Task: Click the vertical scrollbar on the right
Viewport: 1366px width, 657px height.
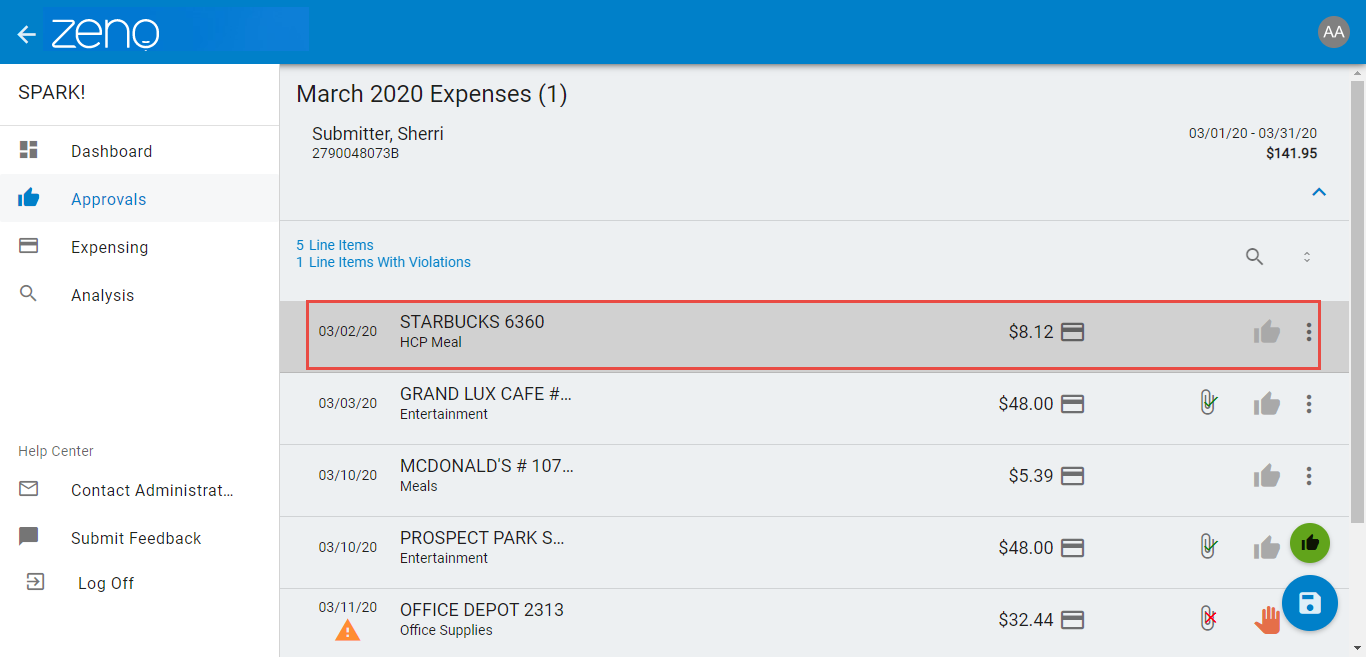Action: click(x=1359, y=300)
